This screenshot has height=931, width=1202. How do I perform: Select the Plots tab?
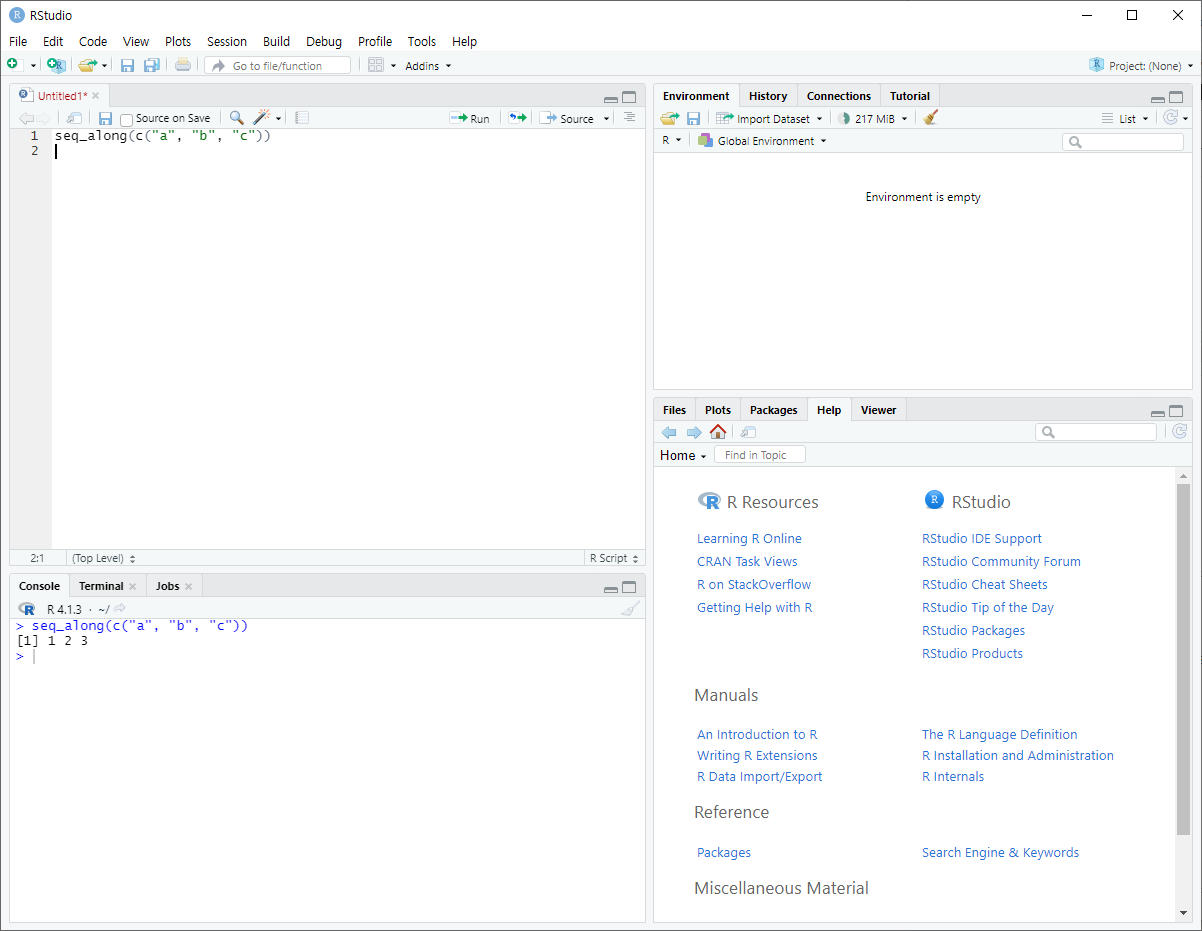[718, 410]
